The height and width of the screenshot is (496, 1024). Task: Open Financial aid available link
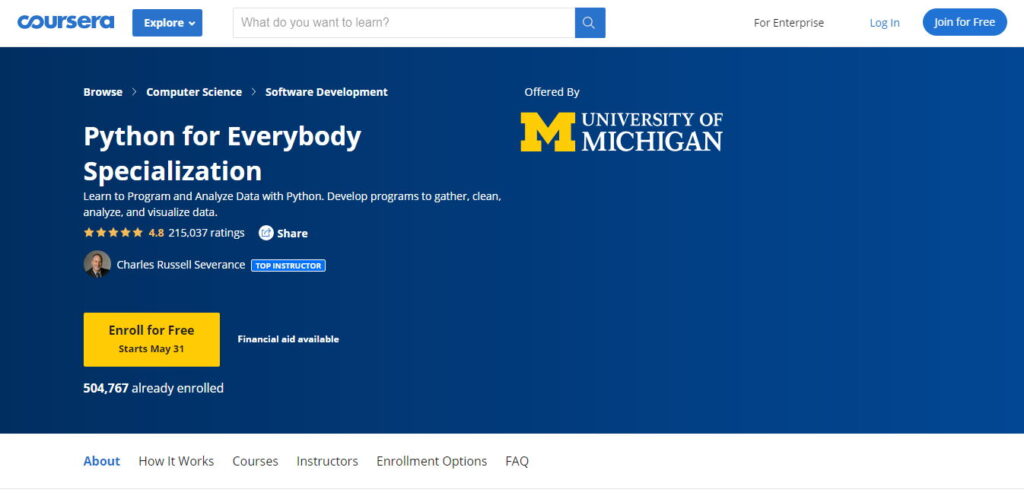pyautogui.click(x=288, y=339)
